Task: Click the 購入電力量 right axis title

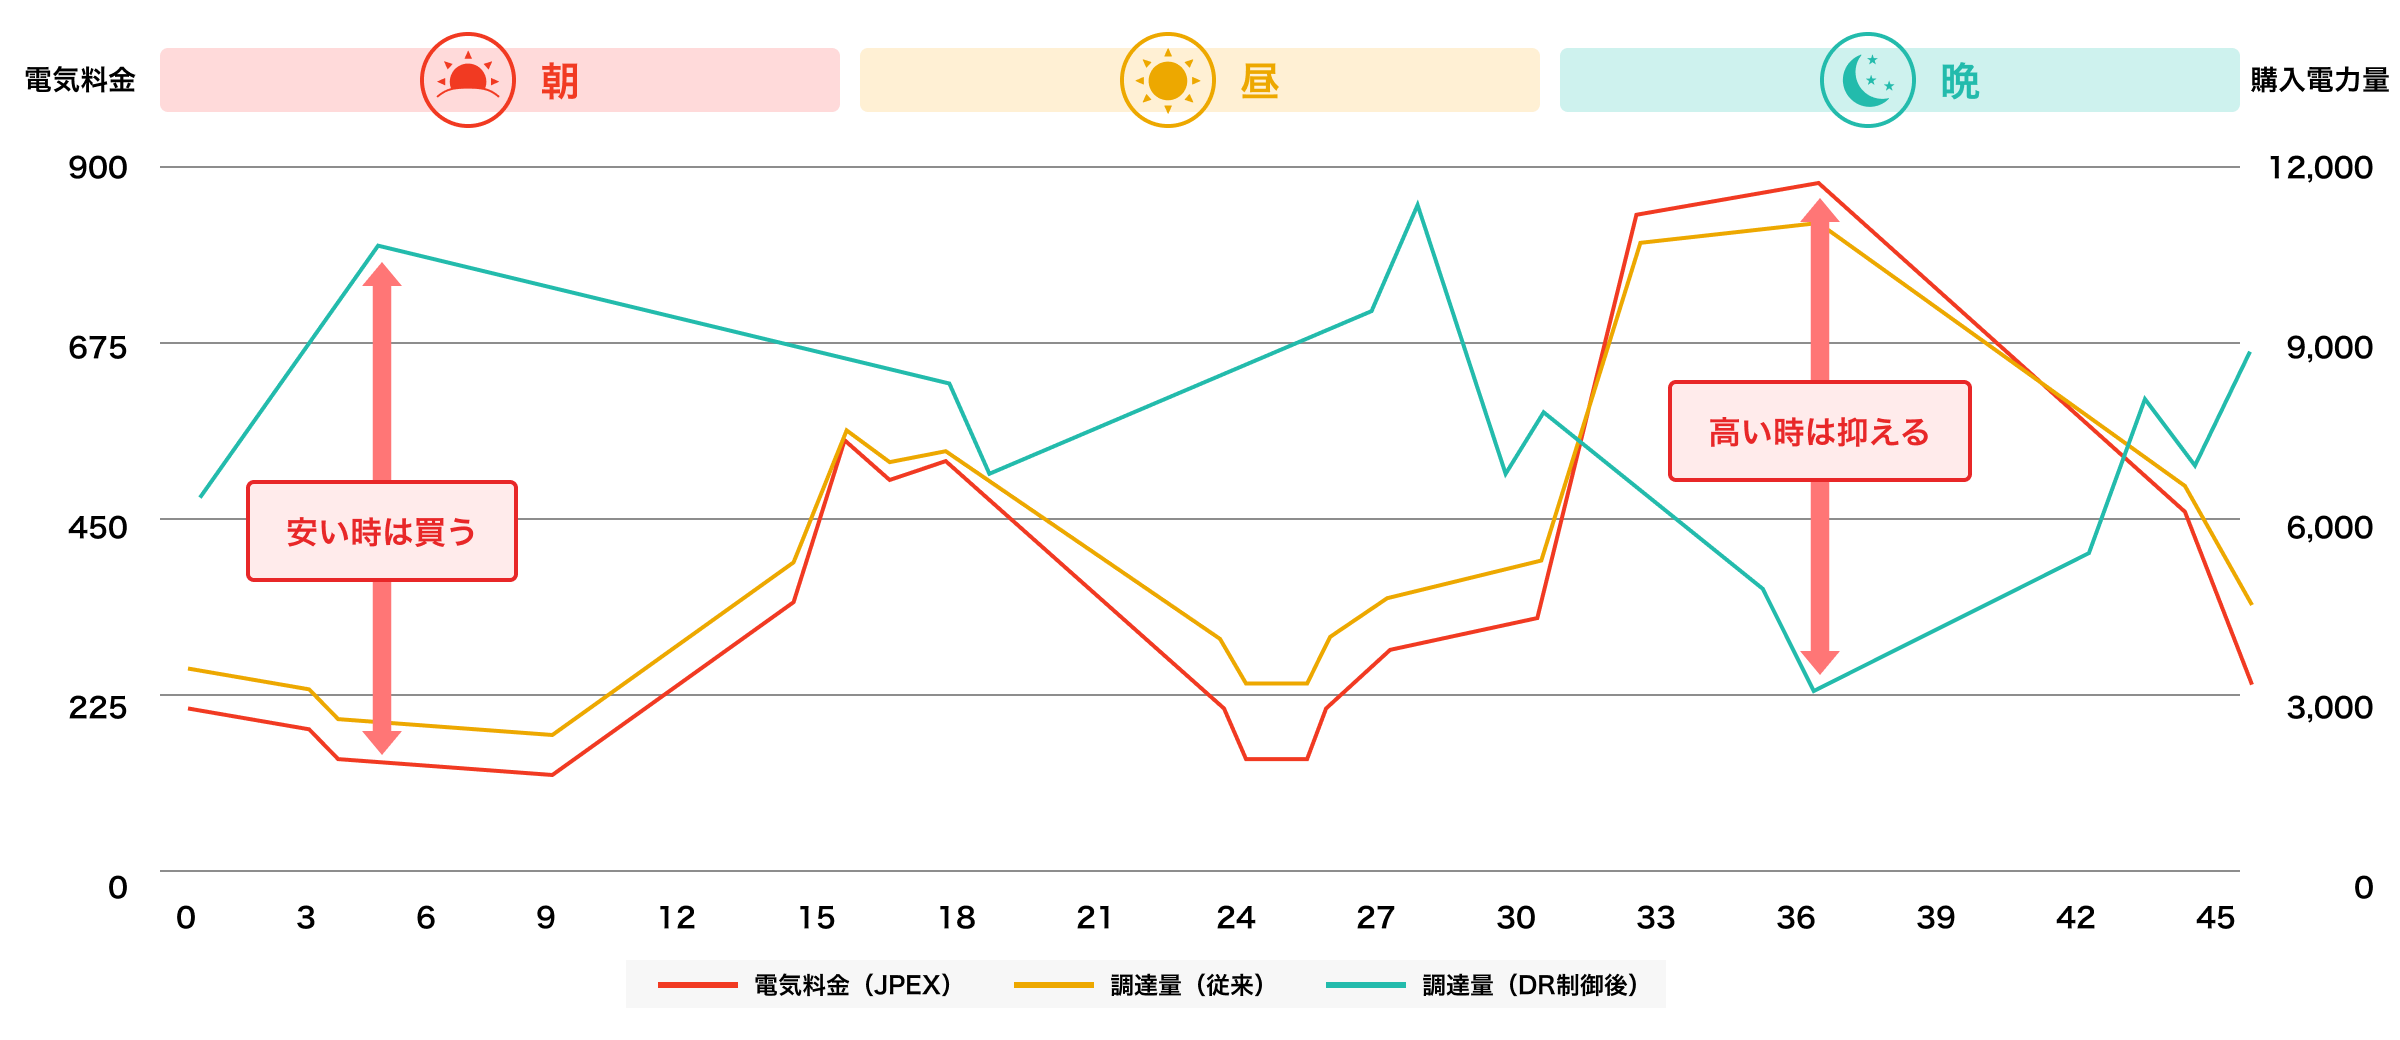Action: (x=2319, y=80)
